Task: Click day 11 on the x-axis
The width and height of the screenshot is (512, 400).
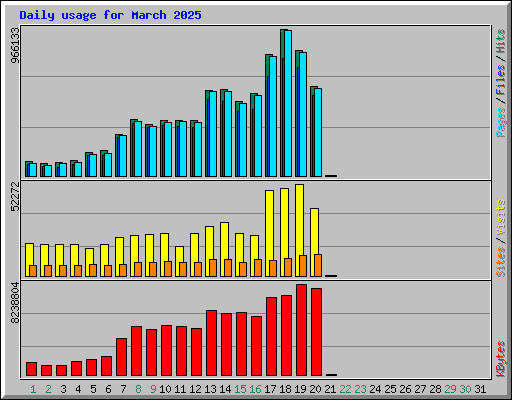Action: click(180, 389)
